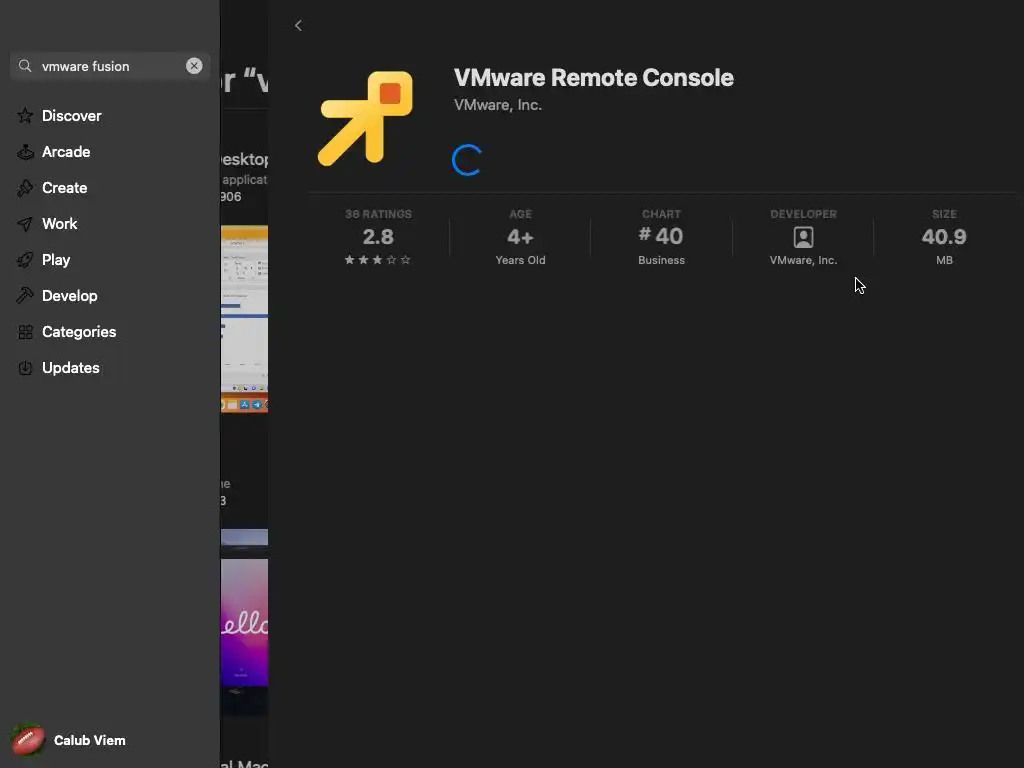Image resolution: width=1024 pixels, height=768 pixels.
Task: Clear the vmware fusion search text
Action: click(x=194, y=66)
